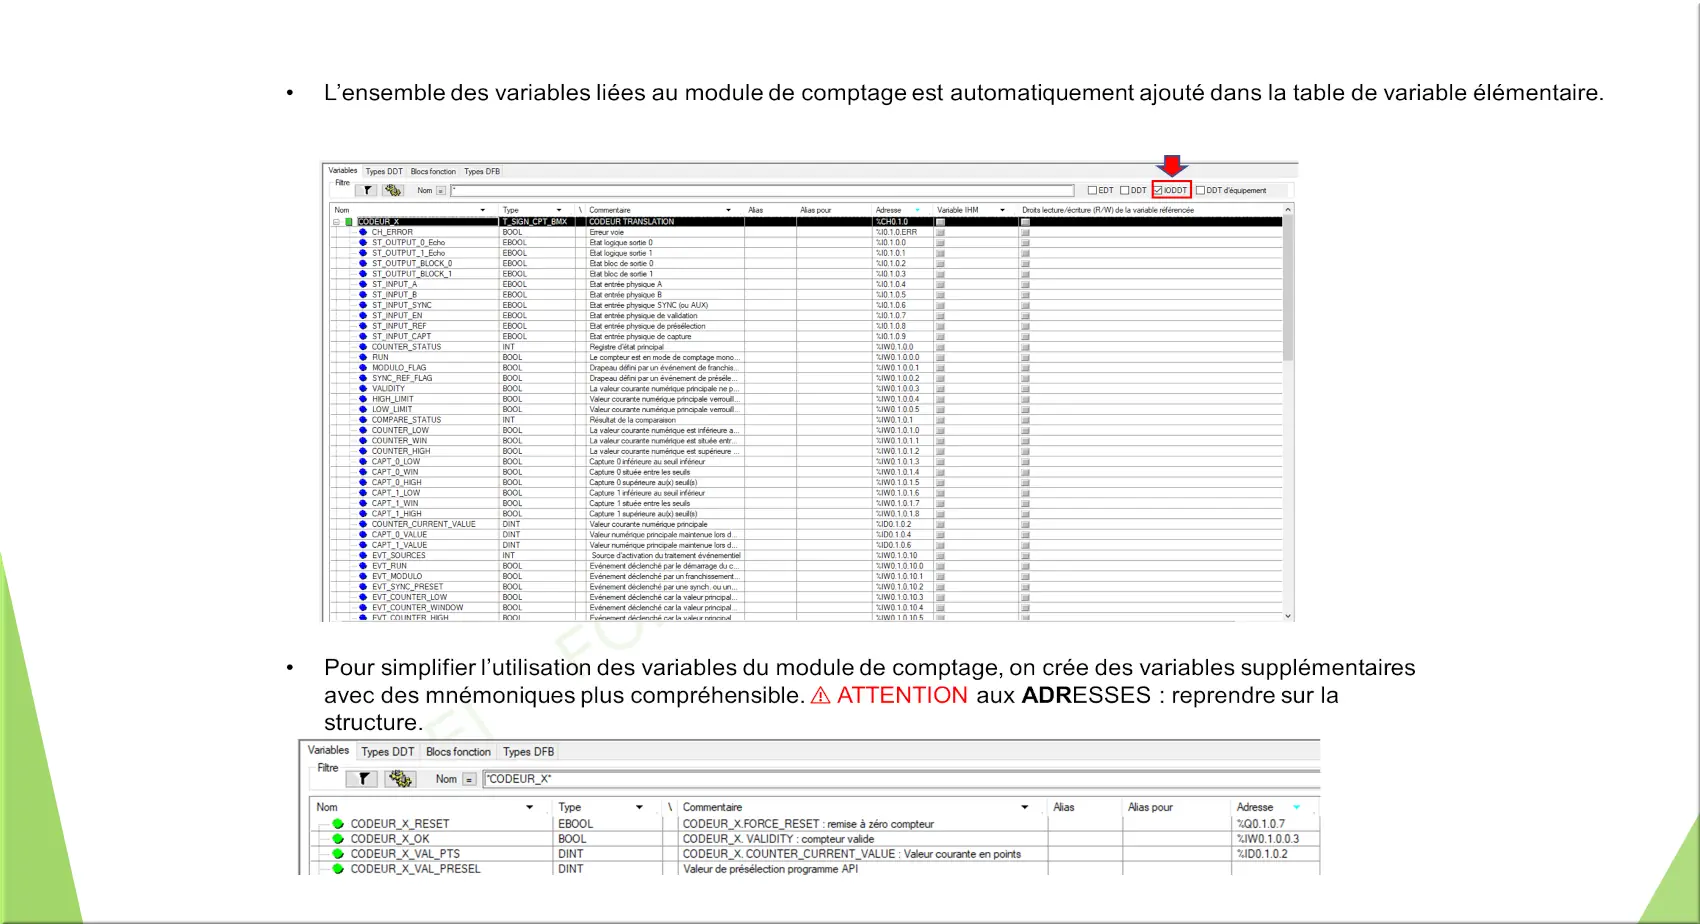Click the blue icon of EVT_SOURCES variable
Screen dimensions: 1700x924
click(363, 555)
